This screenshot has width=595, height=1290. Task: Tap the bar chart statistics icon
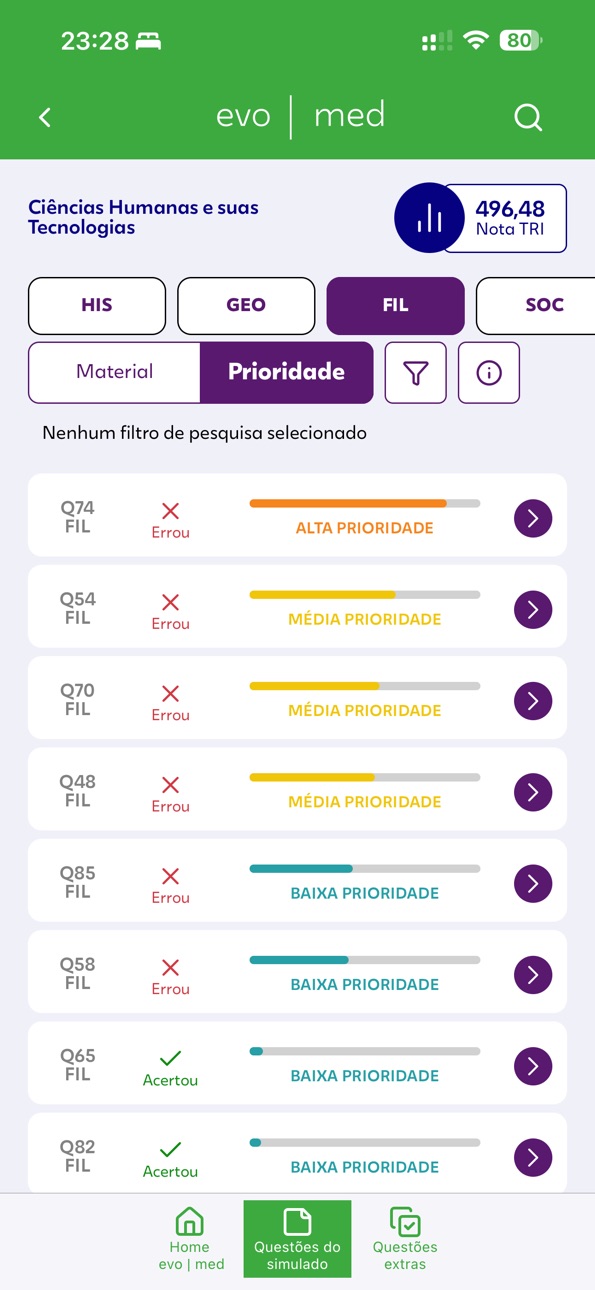tap(429, 218)
